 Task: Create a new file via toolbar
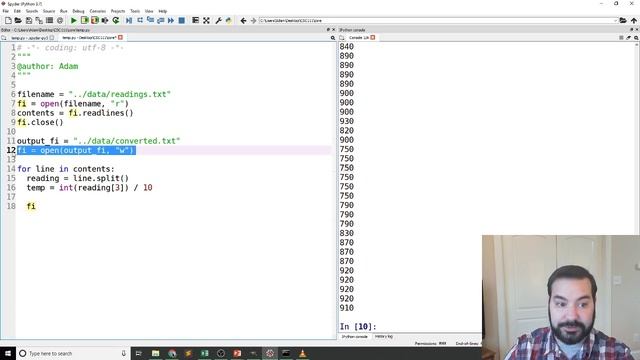click(8, 20)
